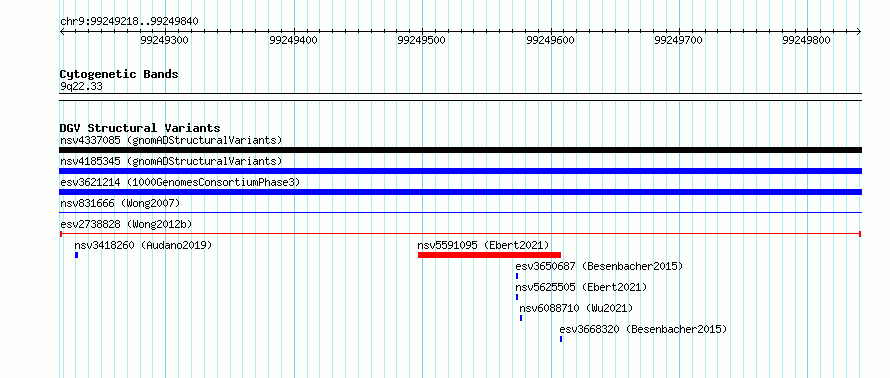The image size is (890, 378).
Task: Open the nsv5625505 (Ebert2021) label
Action: [581, 287]
